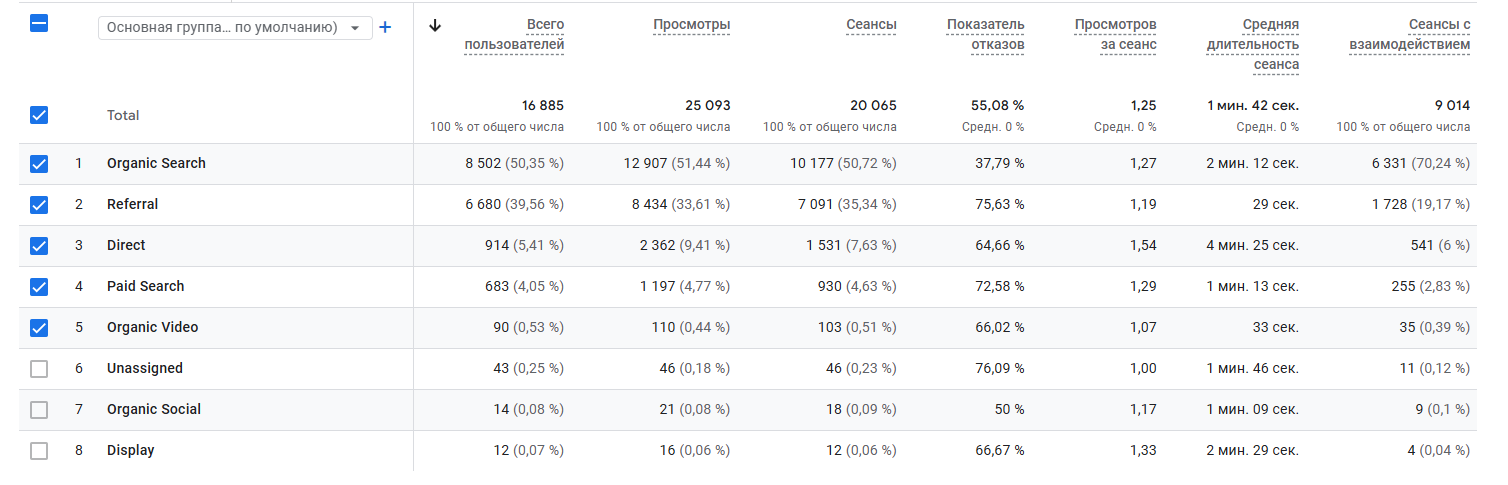The image size is (1508, 485).
Task: Click Unassigned bounce rate 76,09 %
Action: pyautogui.click(x=1000, y=368)
